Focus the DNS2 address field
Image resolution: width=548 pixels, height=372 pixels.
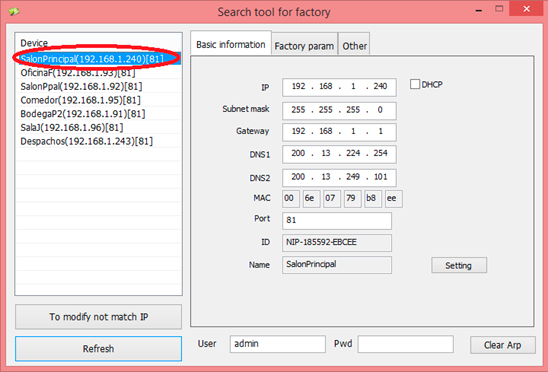click(x=339, y=178)
